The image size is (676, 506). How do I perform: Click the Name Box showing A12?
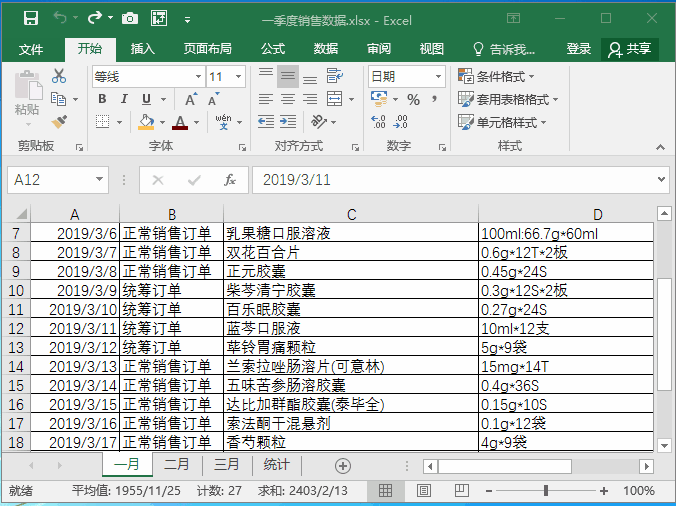50,180
